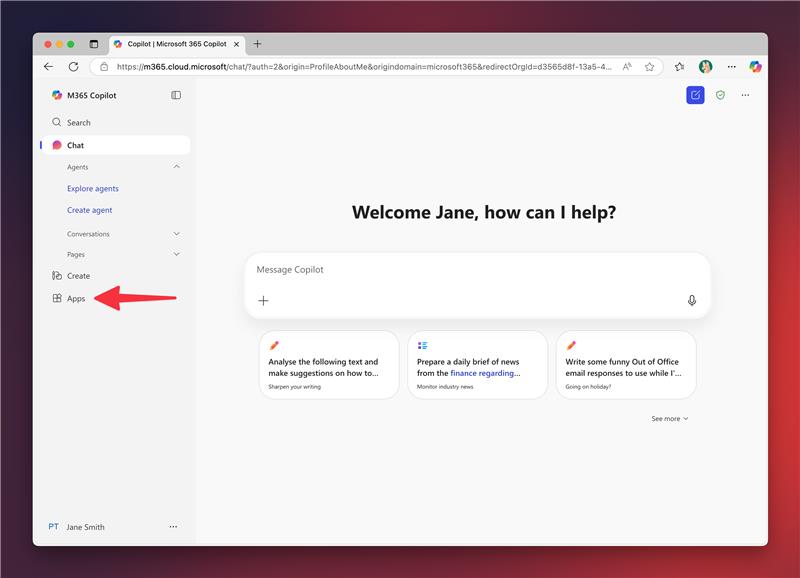Activate the microphone voice input

coord(692,300)
